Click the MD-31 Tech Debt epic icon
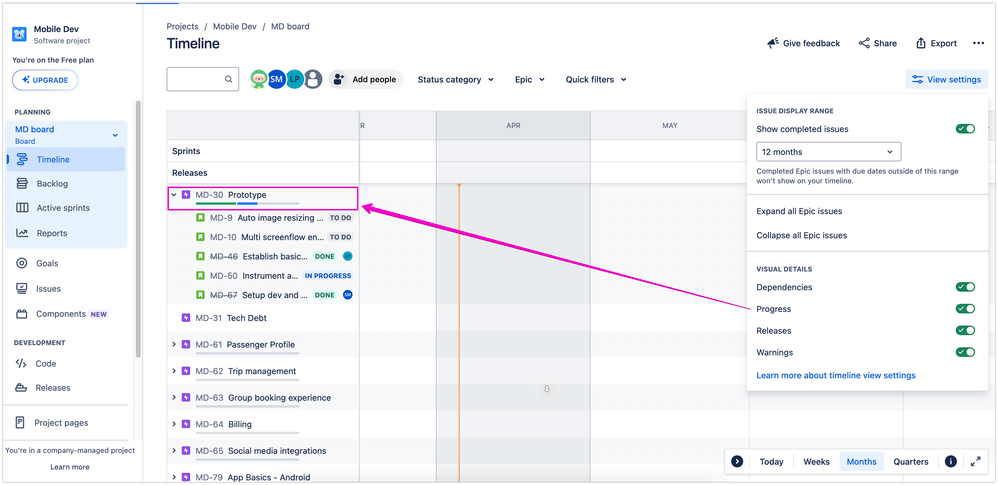 pos(186,318)
